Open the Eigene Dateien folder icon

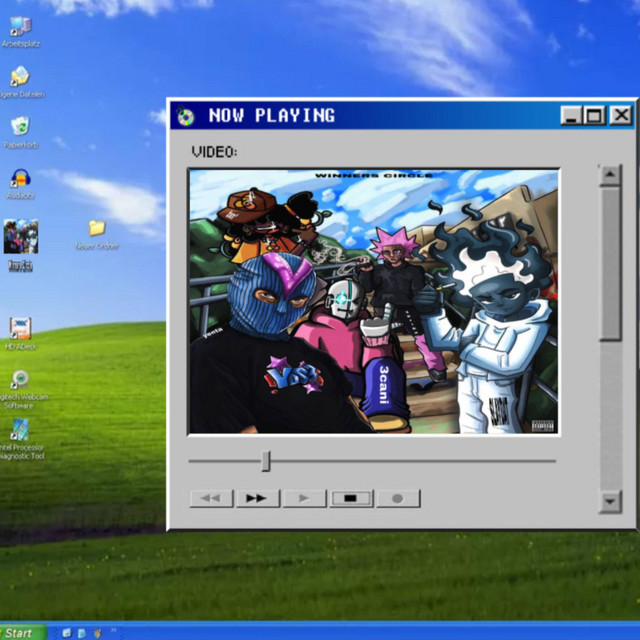tap(20, 77)
